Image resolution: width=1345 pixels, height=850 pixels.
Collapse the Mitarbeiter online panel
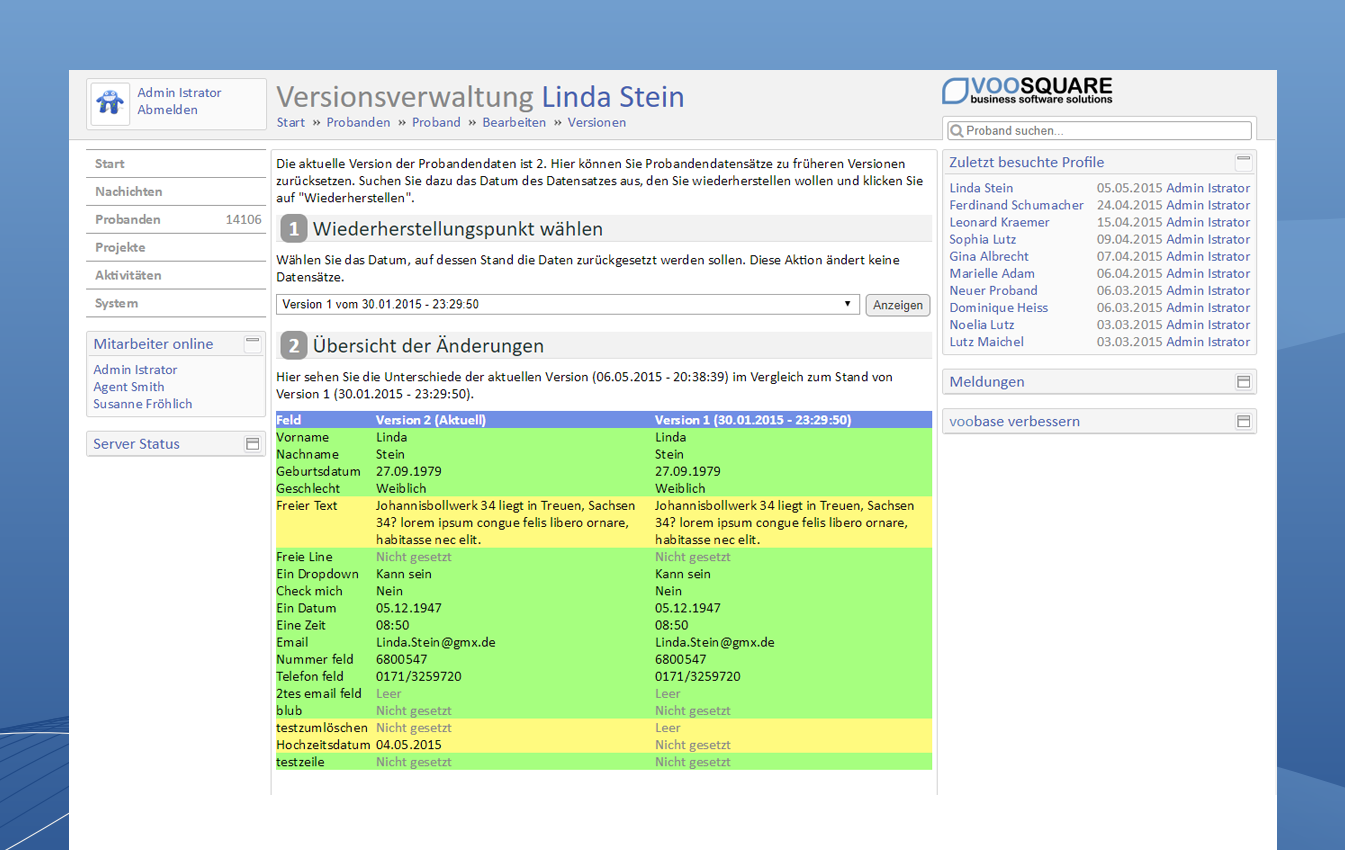coord(253,343)
